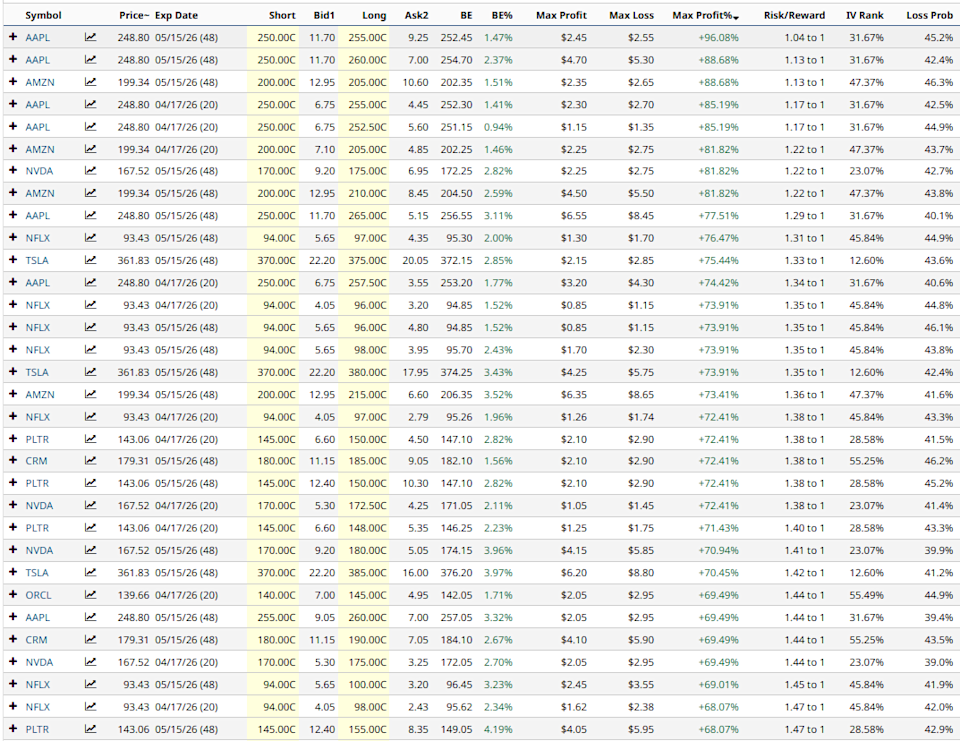The image size is (960, 741).
Task: Sort by the Exp Date column header
Action: [178, 16]
